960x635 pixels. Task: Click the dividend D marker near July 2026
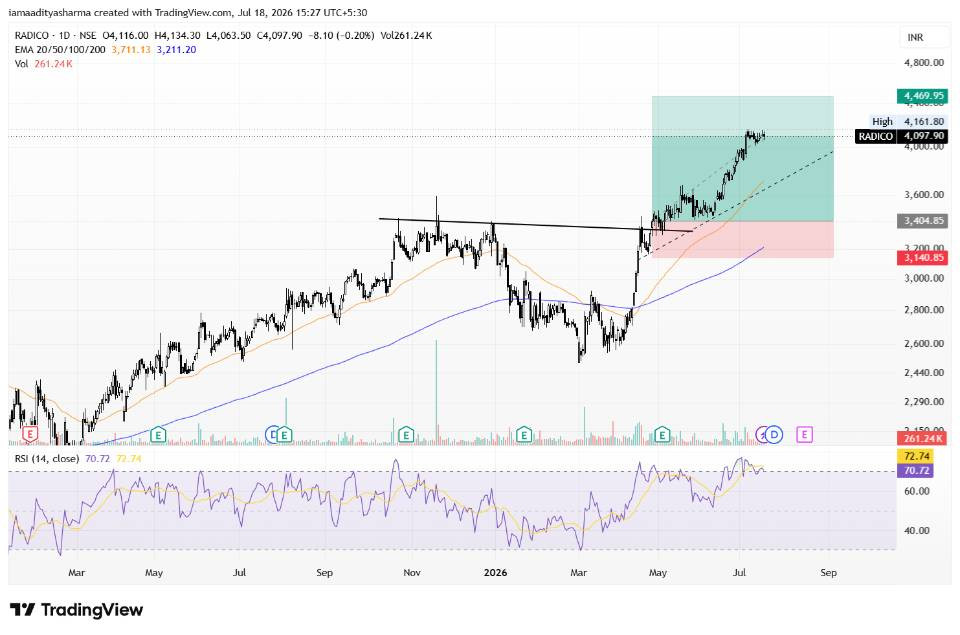point(774,435)
